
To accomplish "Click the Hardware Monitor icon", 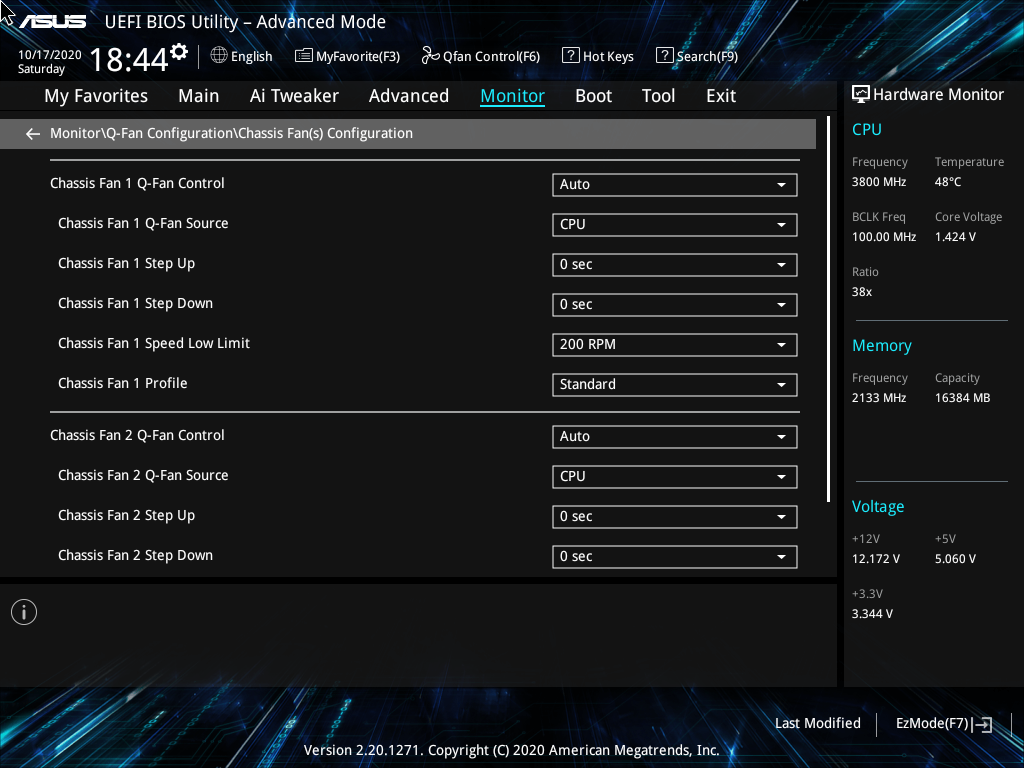I will click(861, 95).
